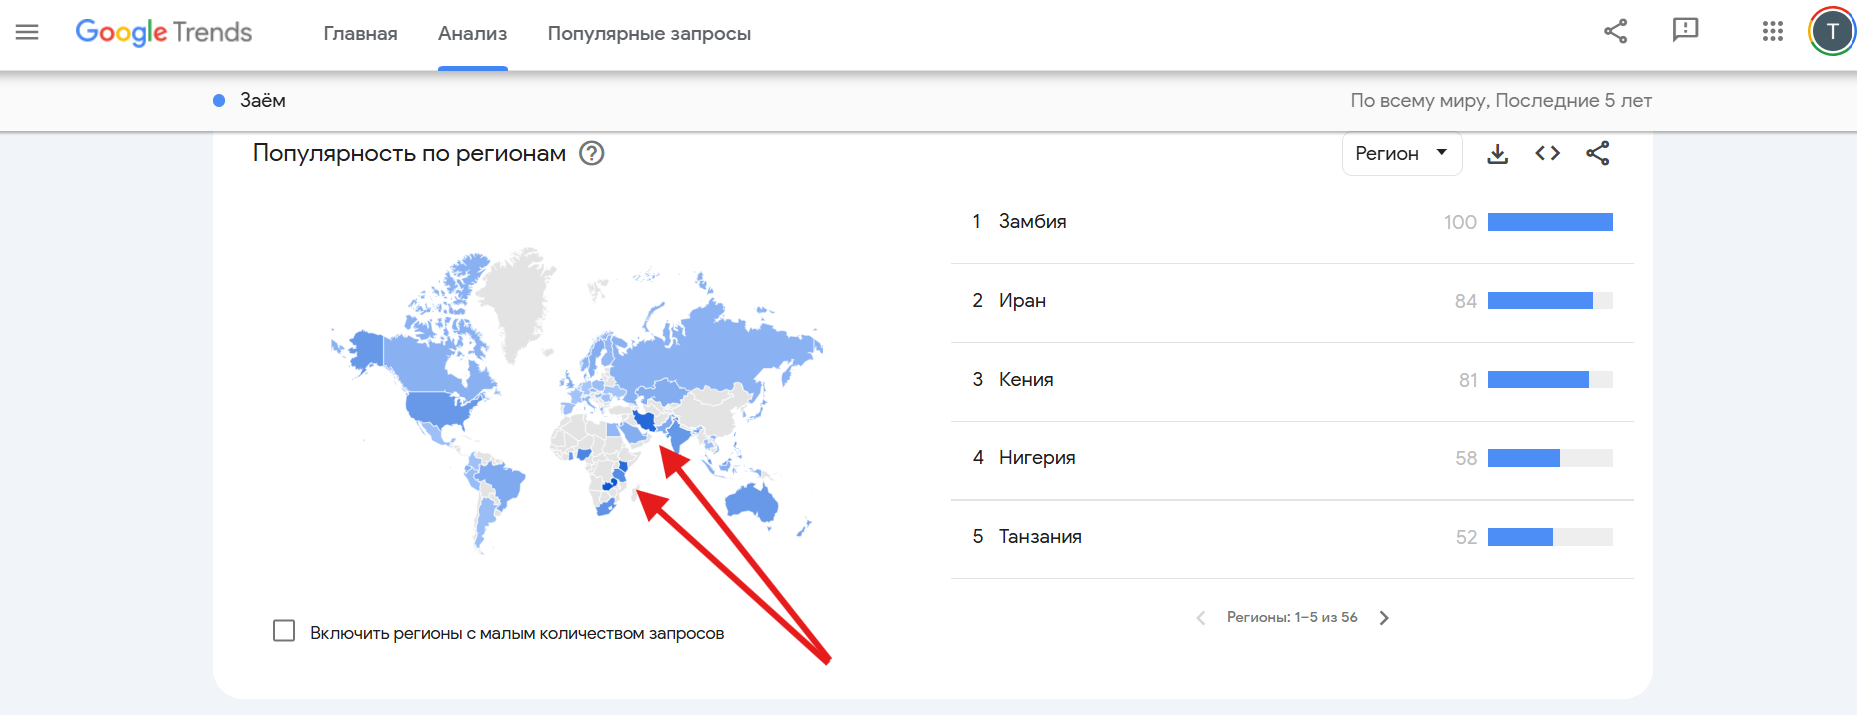Switch to the Главная tab
The image size is (1857, 715).
(x=360, y=34)
